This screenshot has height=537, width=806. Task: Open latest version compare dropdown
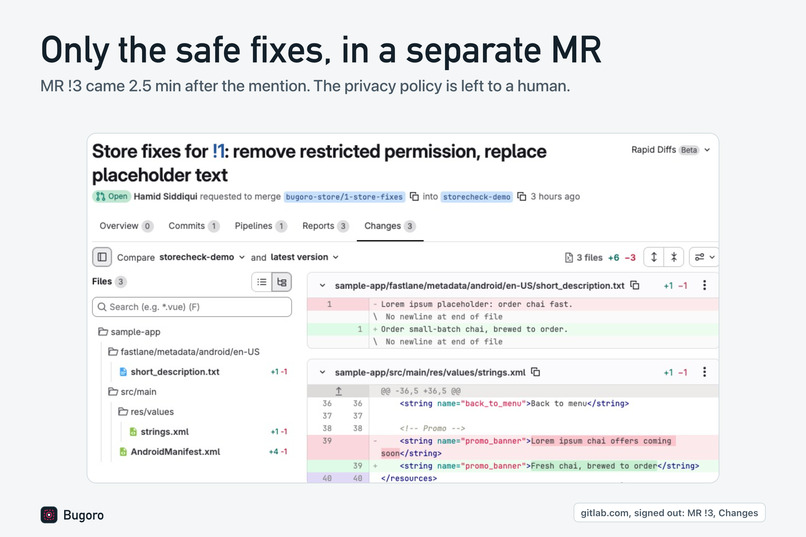pos(304,257)
